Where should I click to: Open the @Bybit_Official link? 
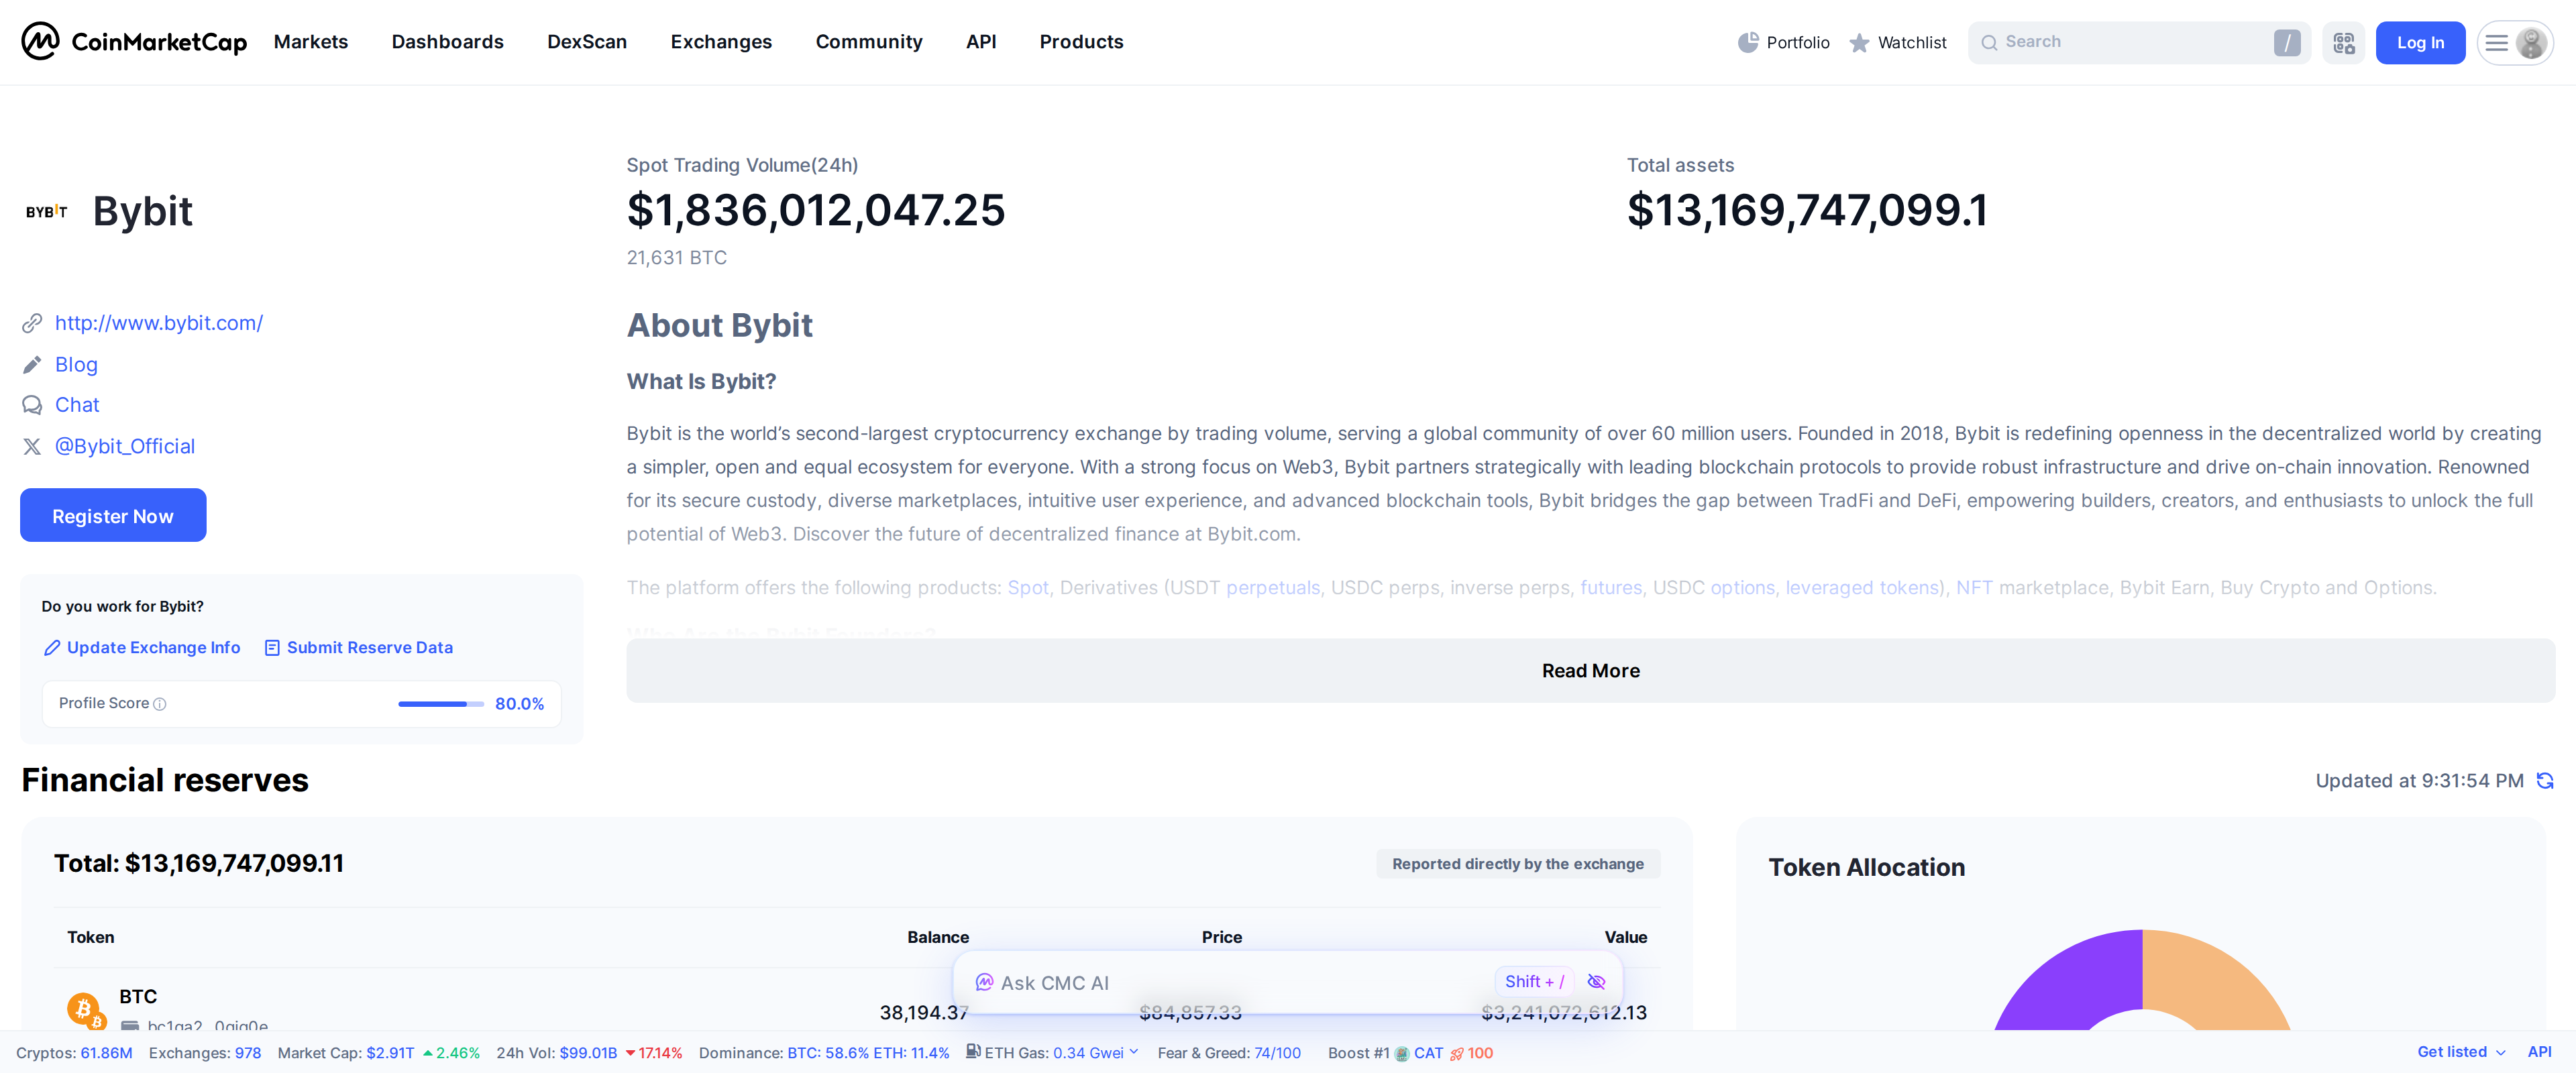click(125, 446)
